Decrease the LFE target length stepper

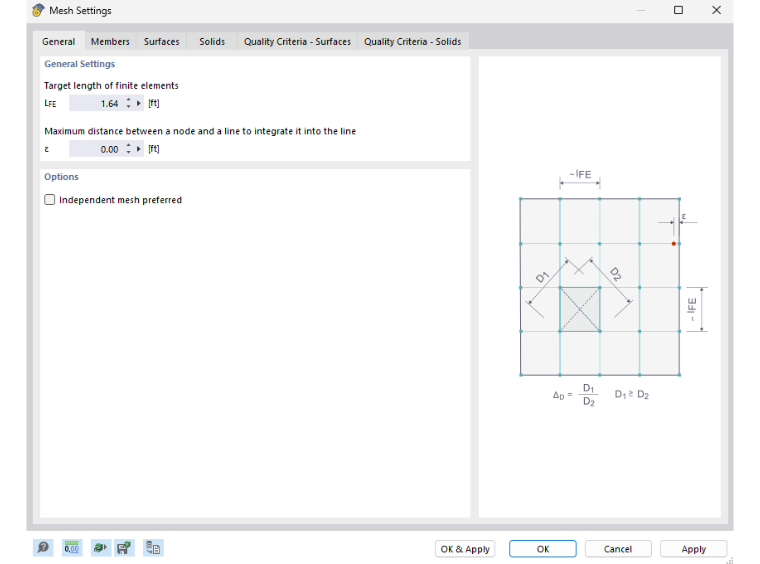(128, 107)
